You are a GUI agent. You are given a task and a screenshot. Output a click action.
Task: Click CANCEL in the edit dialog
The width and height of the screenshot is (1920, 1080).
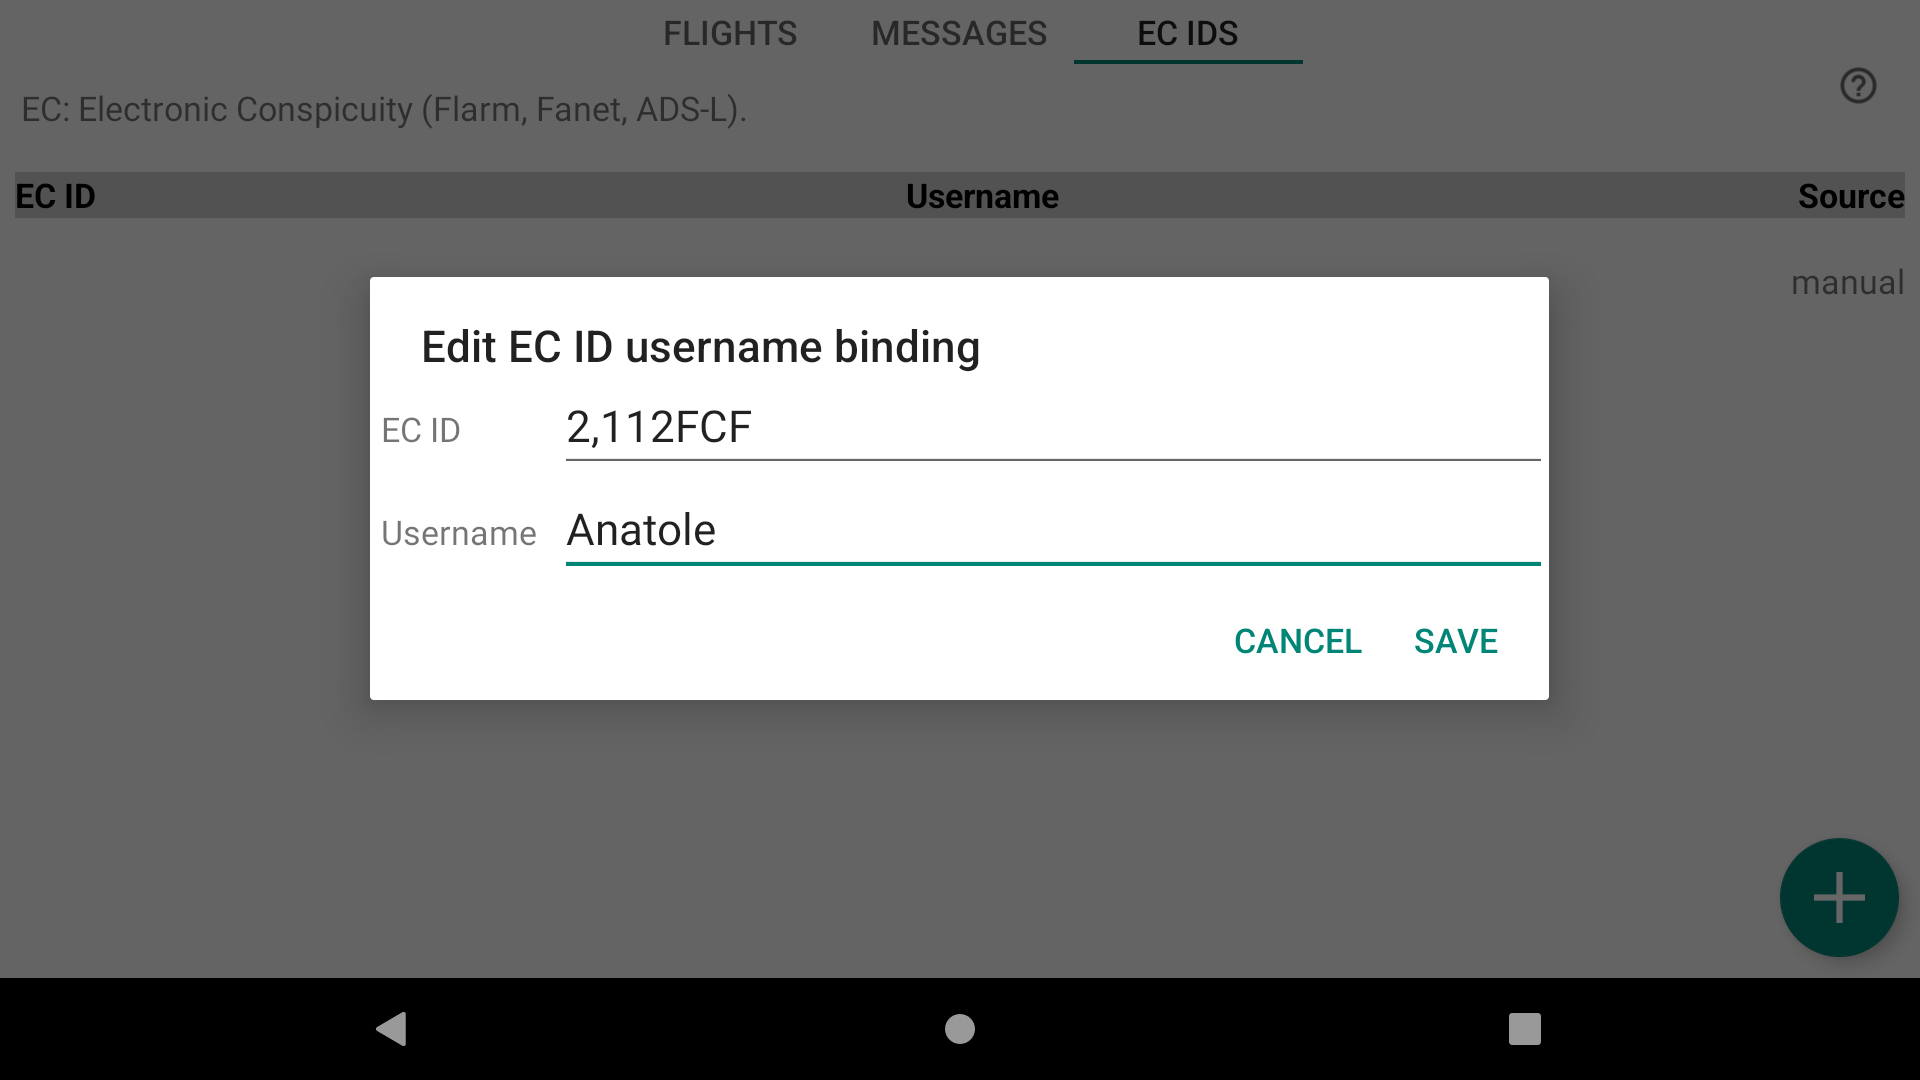tap(1297, 641)
